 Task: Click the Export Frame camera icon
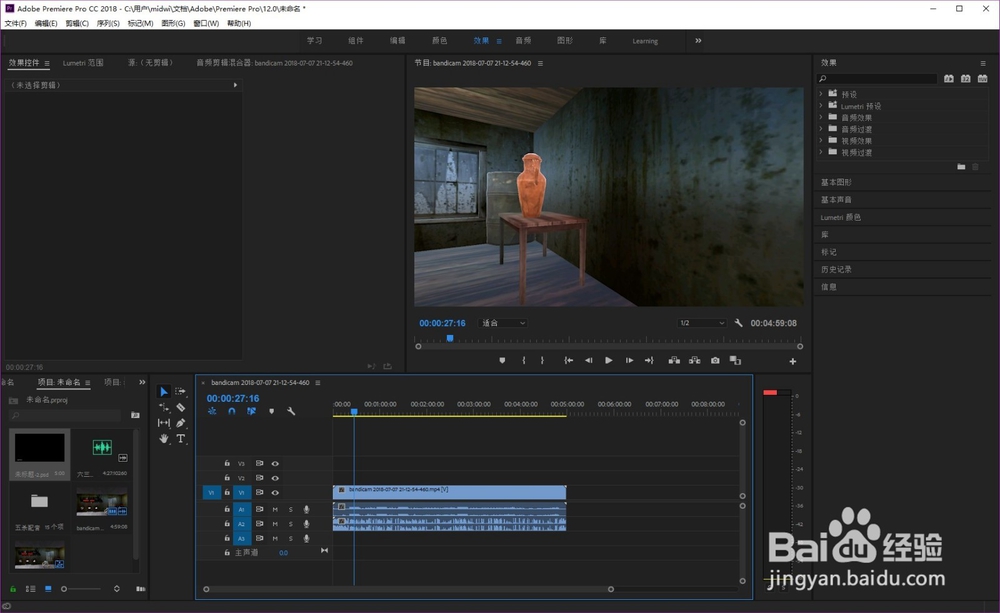pos(715,360)
